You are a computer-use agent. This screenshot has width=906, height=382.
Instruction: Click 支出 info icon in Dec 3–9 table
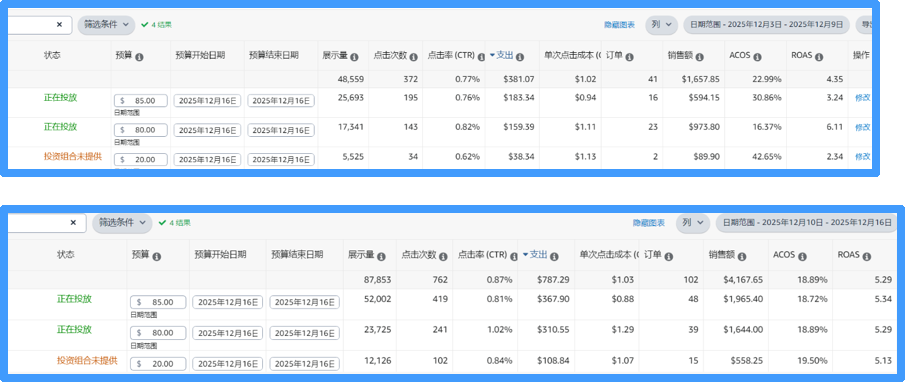click(520, 57)
